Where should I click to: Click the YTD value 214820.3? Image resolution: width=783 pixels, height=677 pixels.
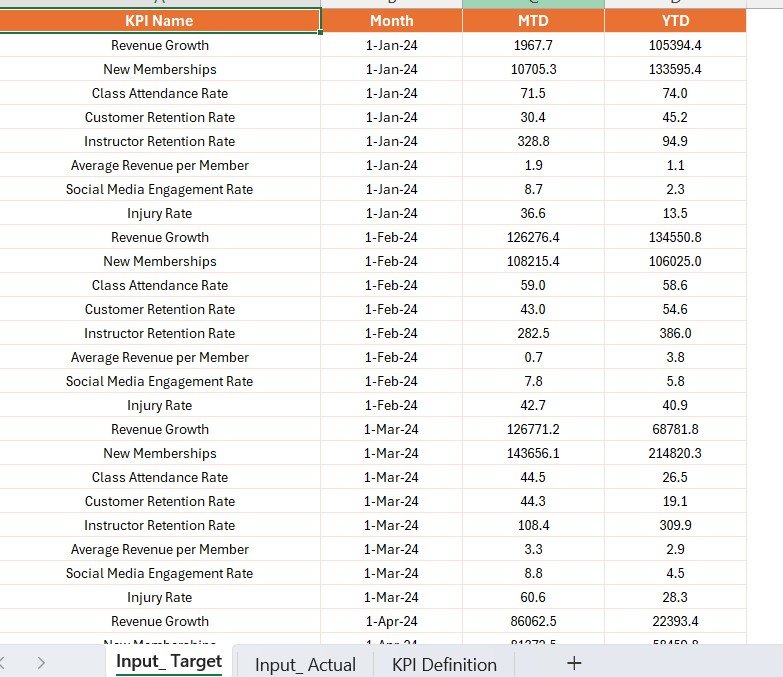coord(675,452)
